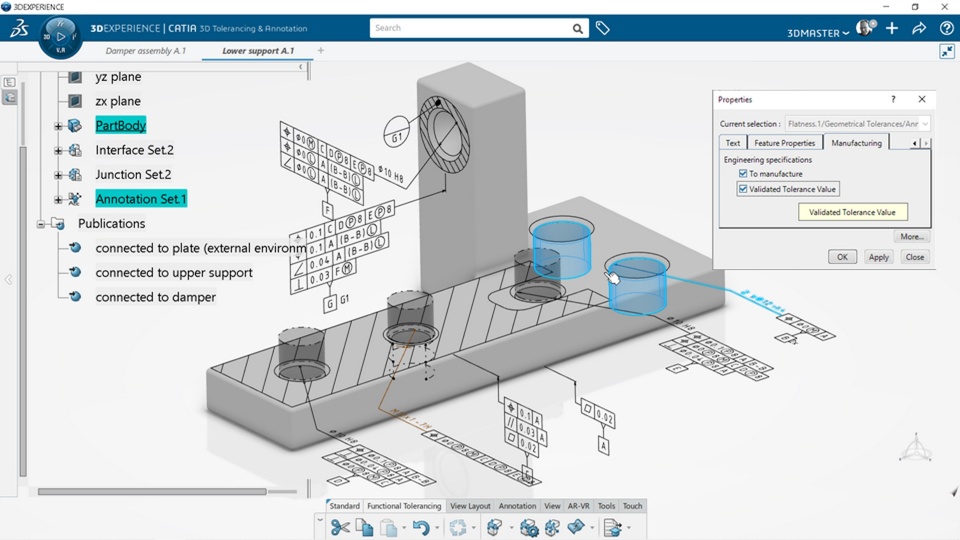The image size is (960, 540).
Task: Open the AR-VR action bar tab
Action: tap(579, 506)
